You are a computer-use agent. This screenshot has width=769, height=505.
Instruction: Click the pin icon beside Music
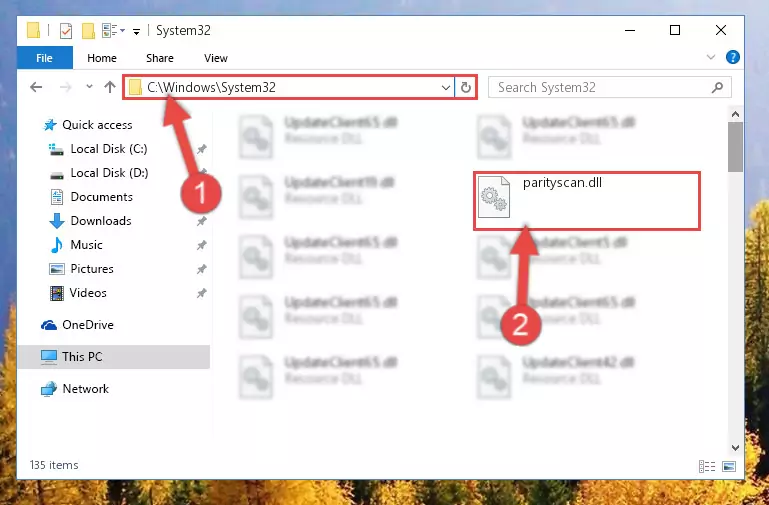point(202,245)
